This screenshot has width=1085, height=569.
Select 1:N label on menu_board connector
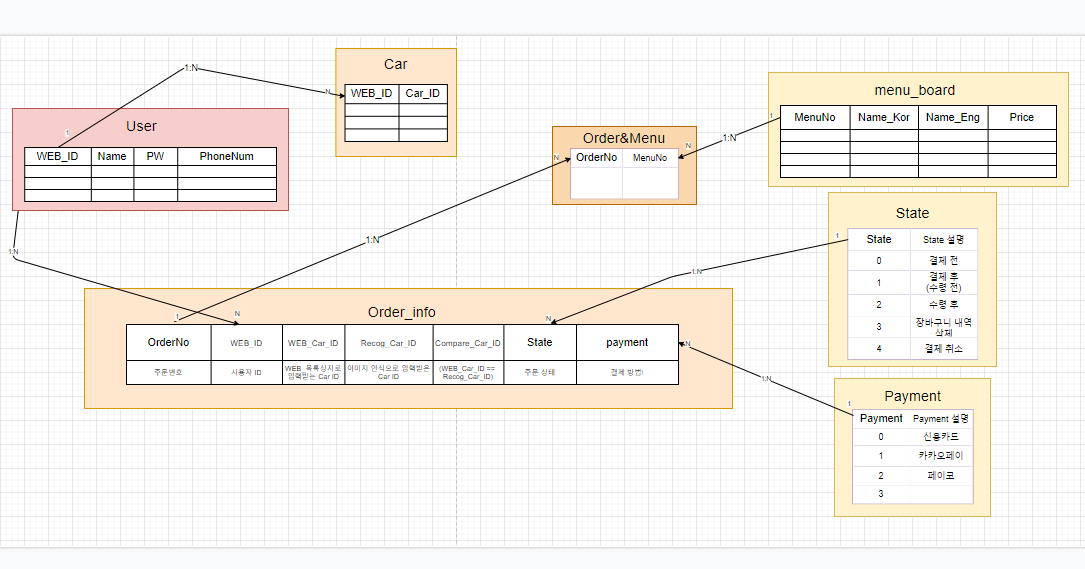[729, 138]
